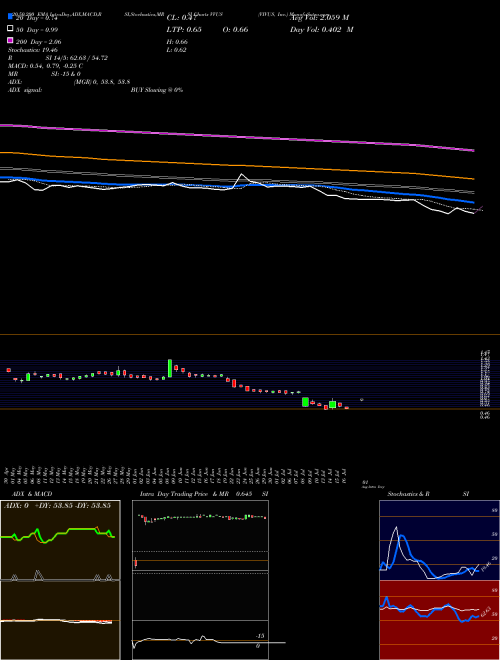Click the magenta 200 Day EMA legend swatch
500x660 pixels.
(10, 40)
